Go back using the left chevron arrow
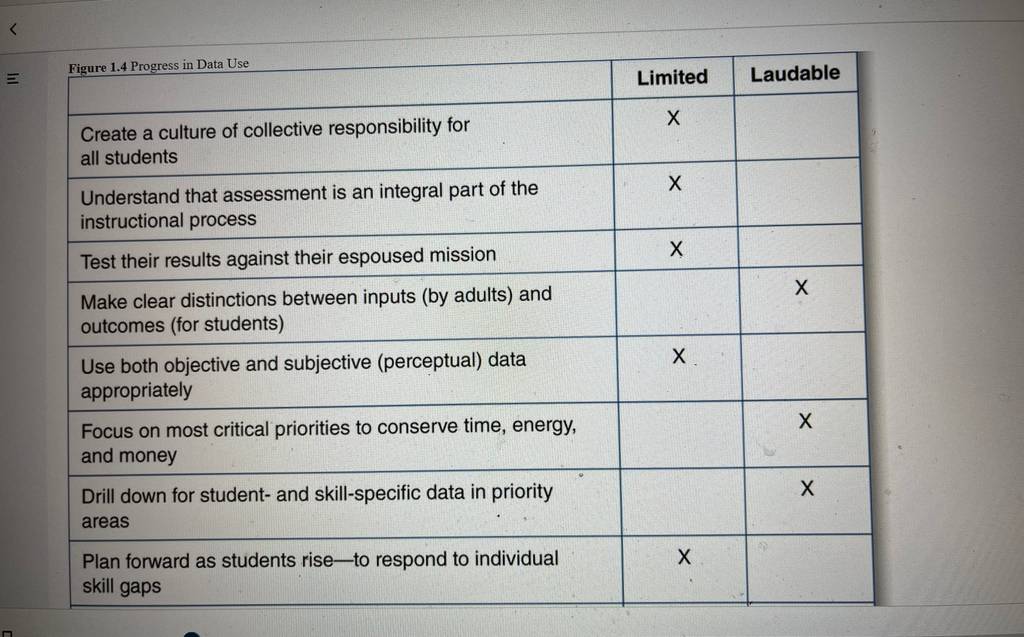The height and width of the screenshot is (637, 1024). pos(12,29)
